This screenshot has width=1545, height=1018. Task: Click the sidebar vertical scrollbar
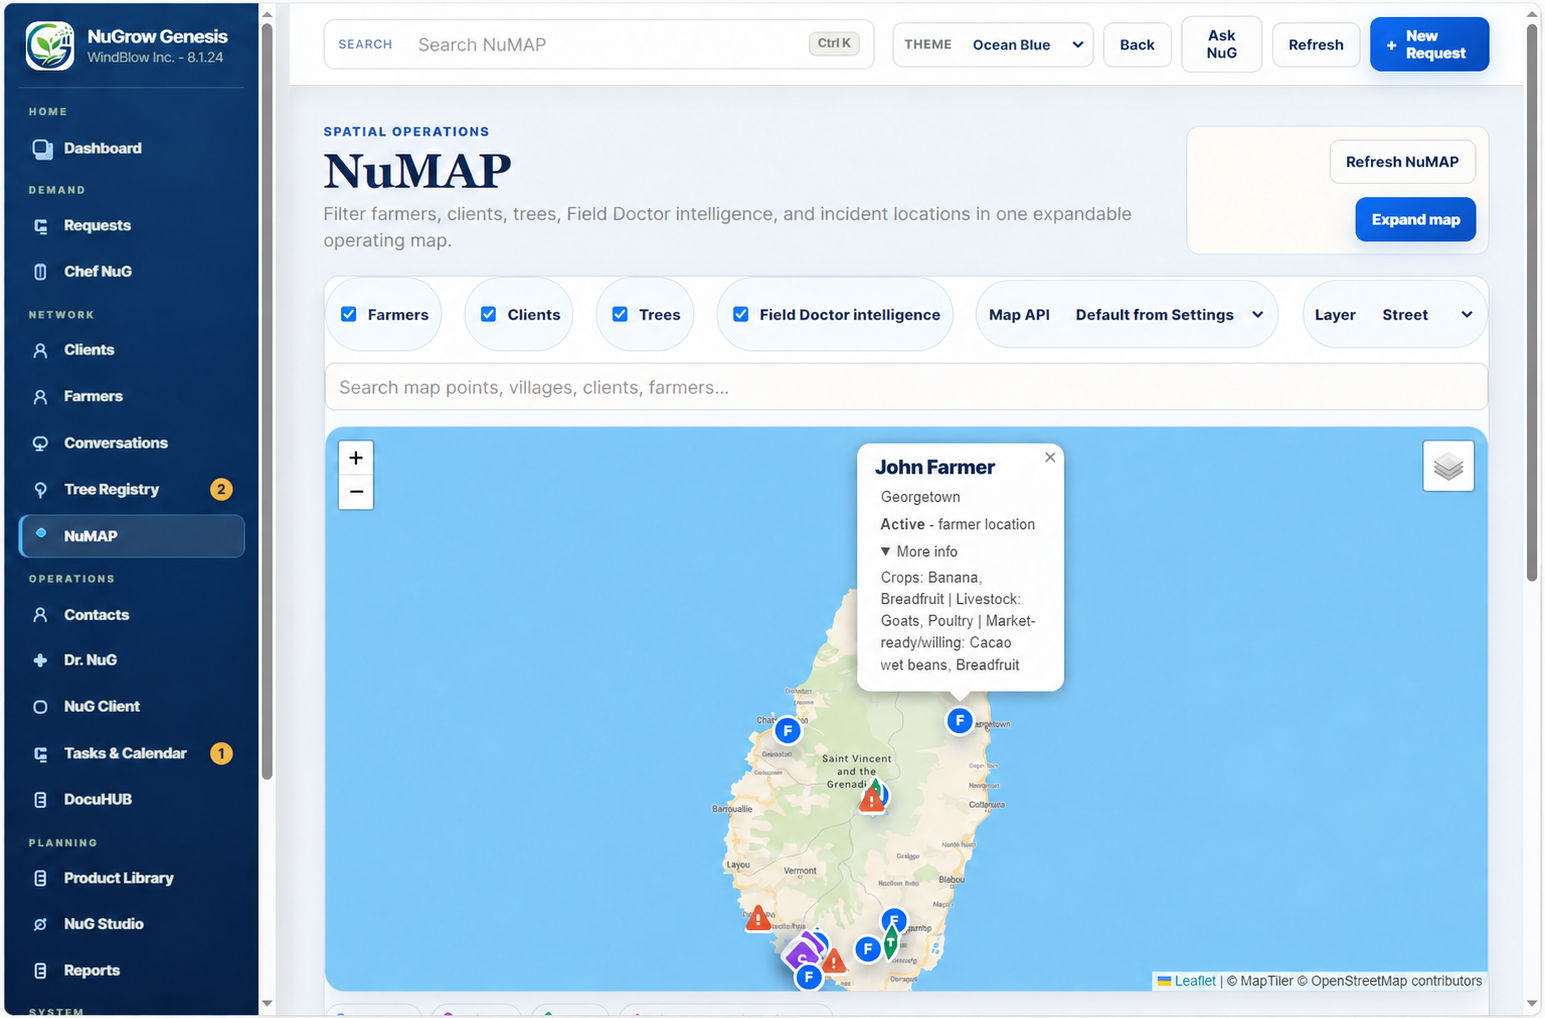(267, 400)
